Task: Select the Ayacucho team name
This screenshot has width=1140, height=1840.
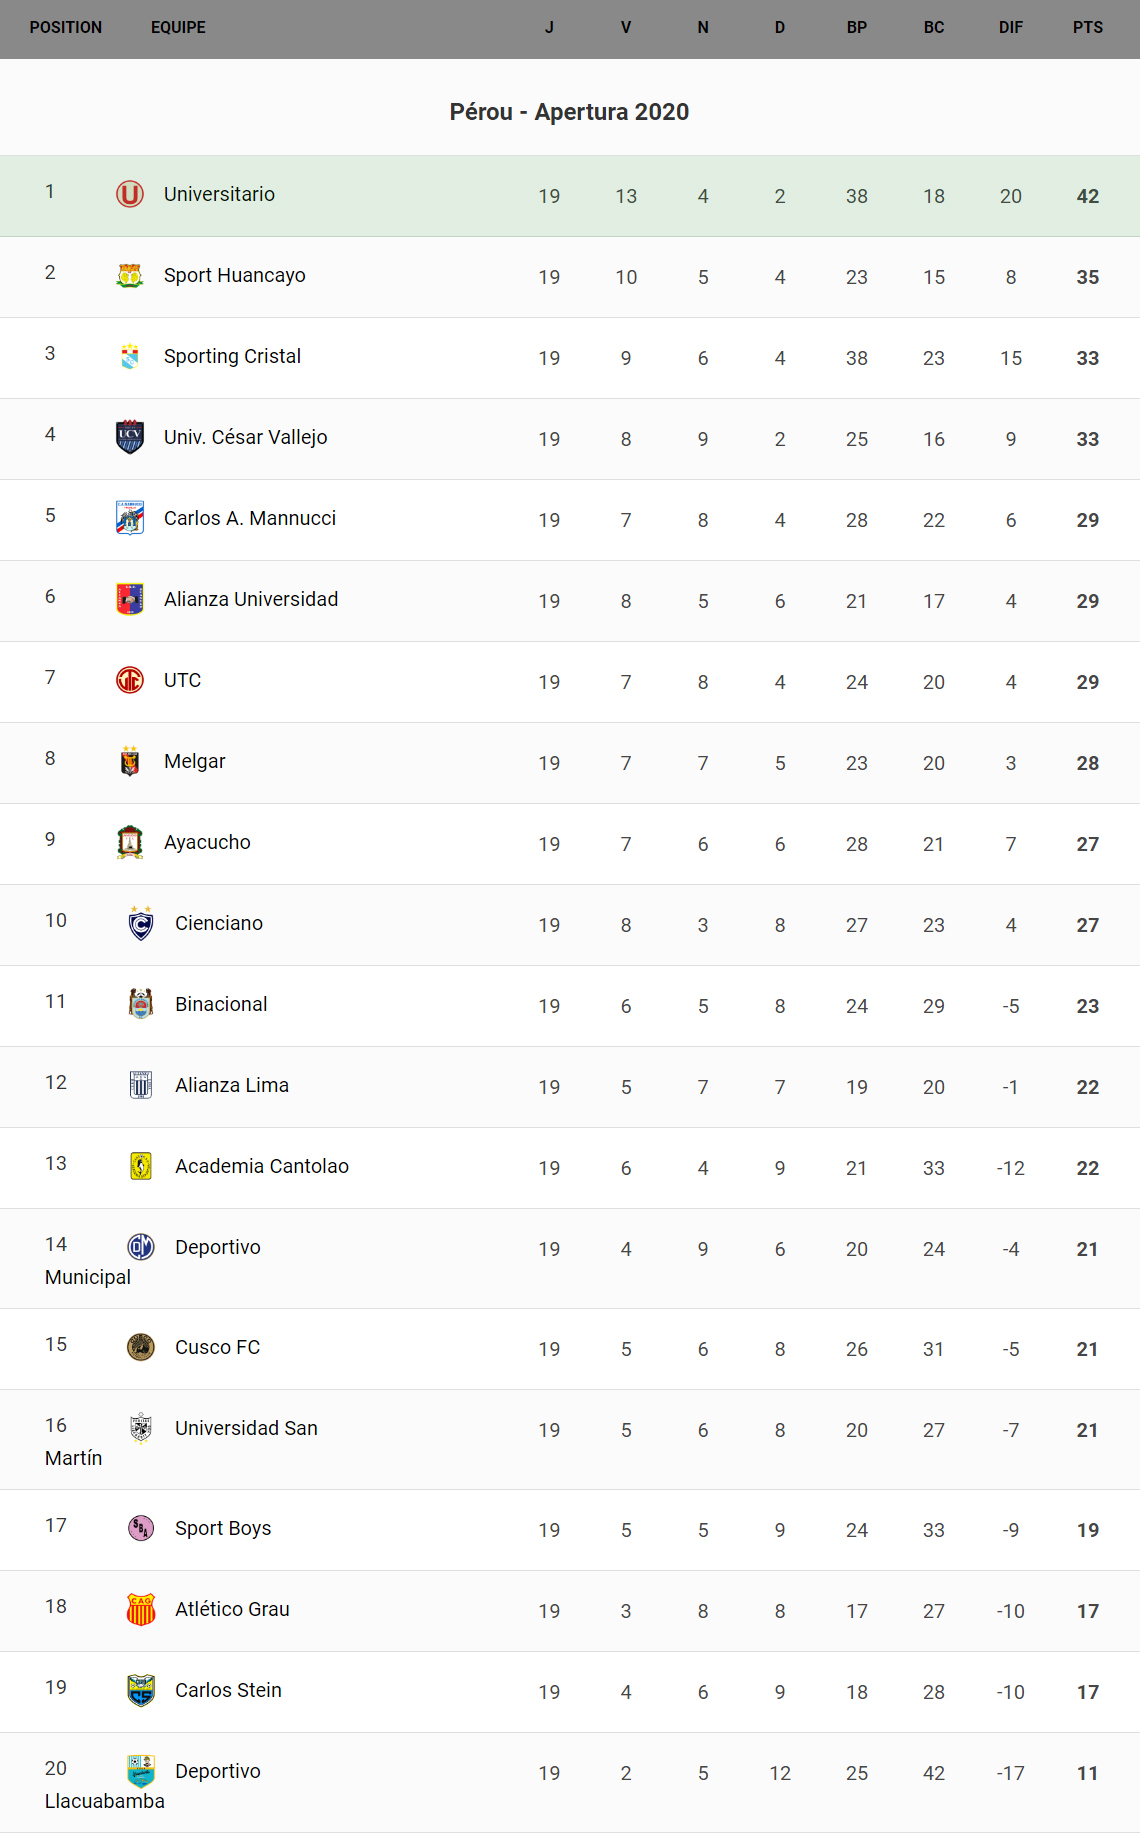Action: point(207,842)
